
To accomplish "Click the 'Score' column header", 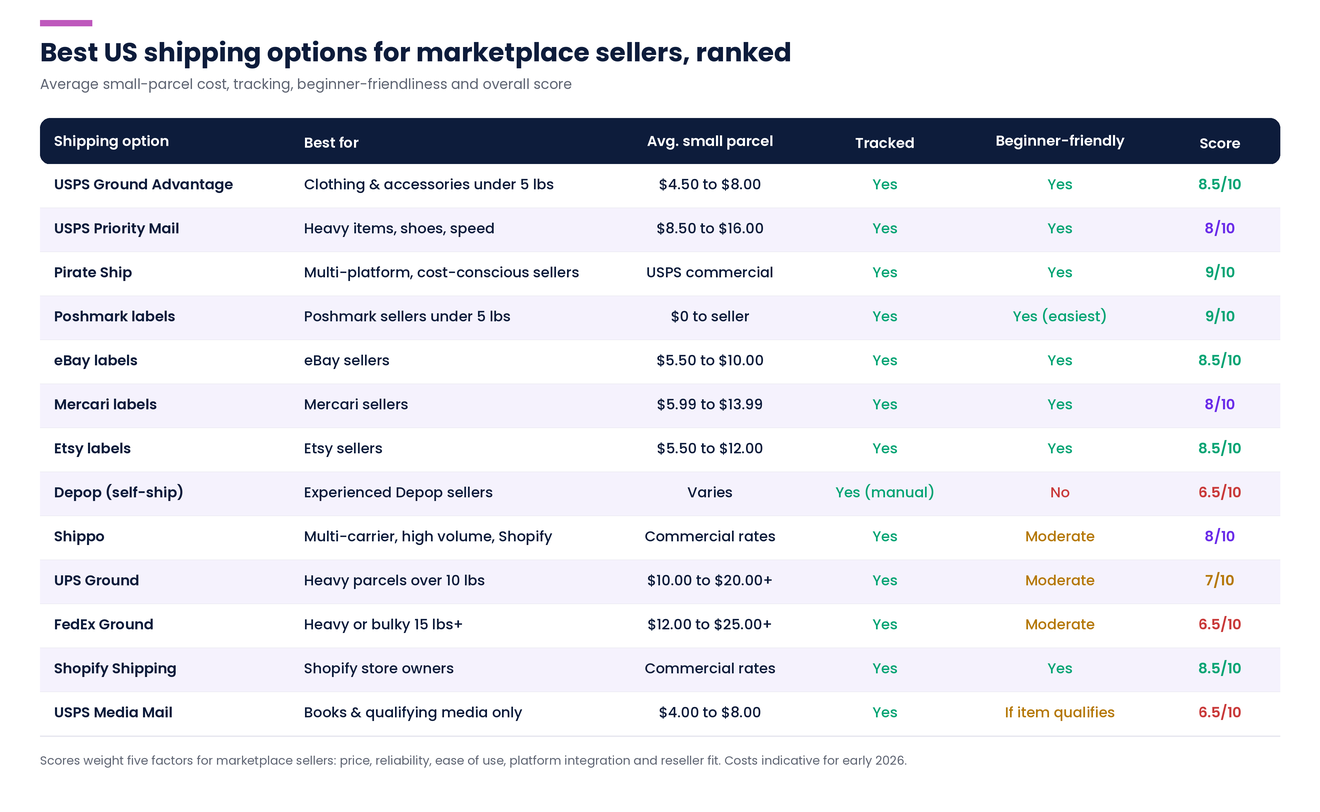I will click(1220, 142).
